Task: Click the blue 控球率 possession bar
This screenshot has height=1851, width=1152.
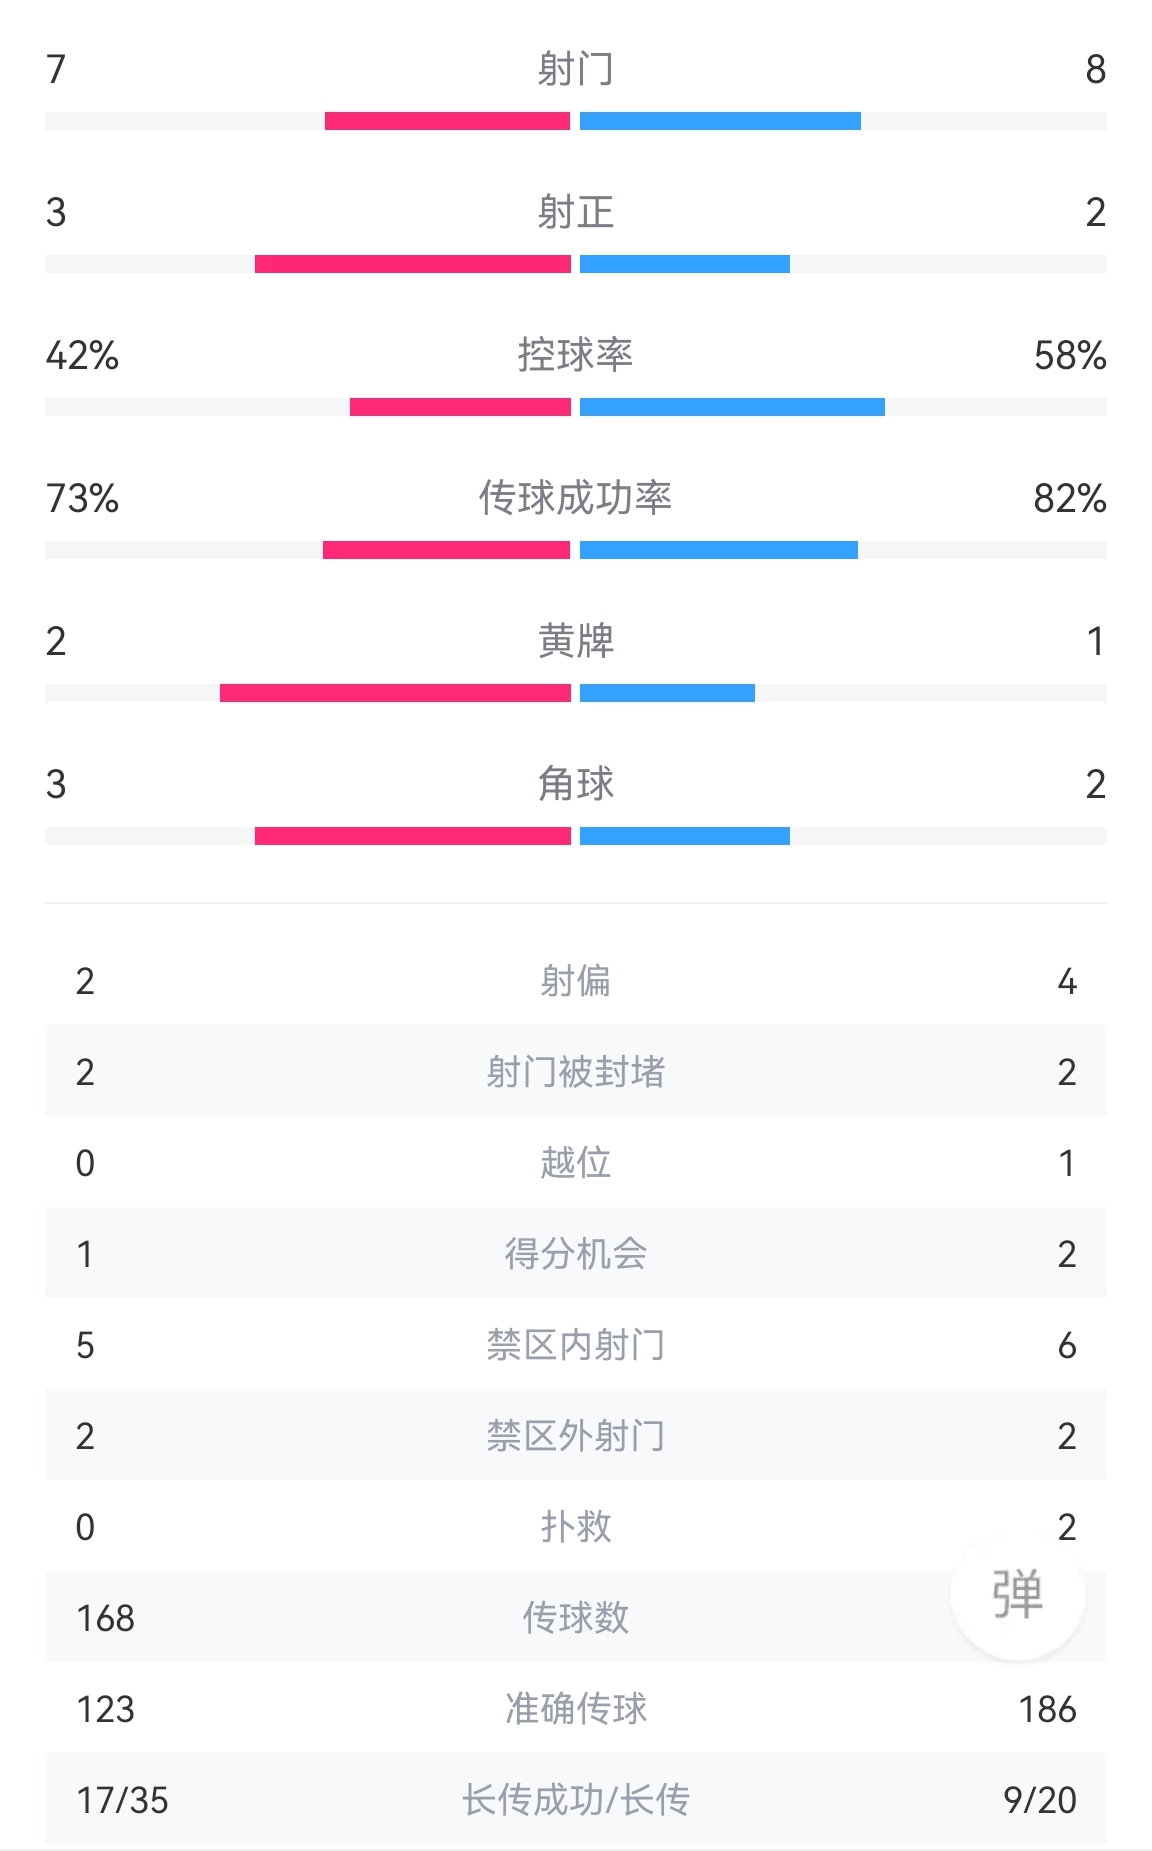Action: [x=732, y=407]
